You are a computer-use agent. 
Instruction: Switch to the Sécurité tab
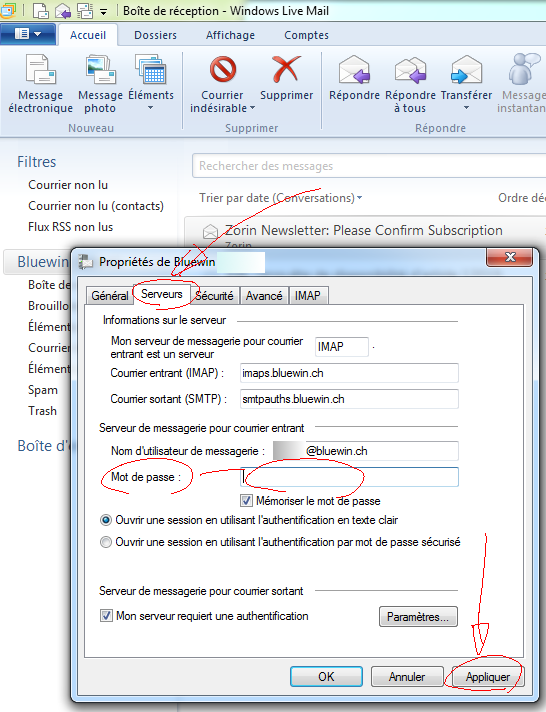click(x=214, y=296)
